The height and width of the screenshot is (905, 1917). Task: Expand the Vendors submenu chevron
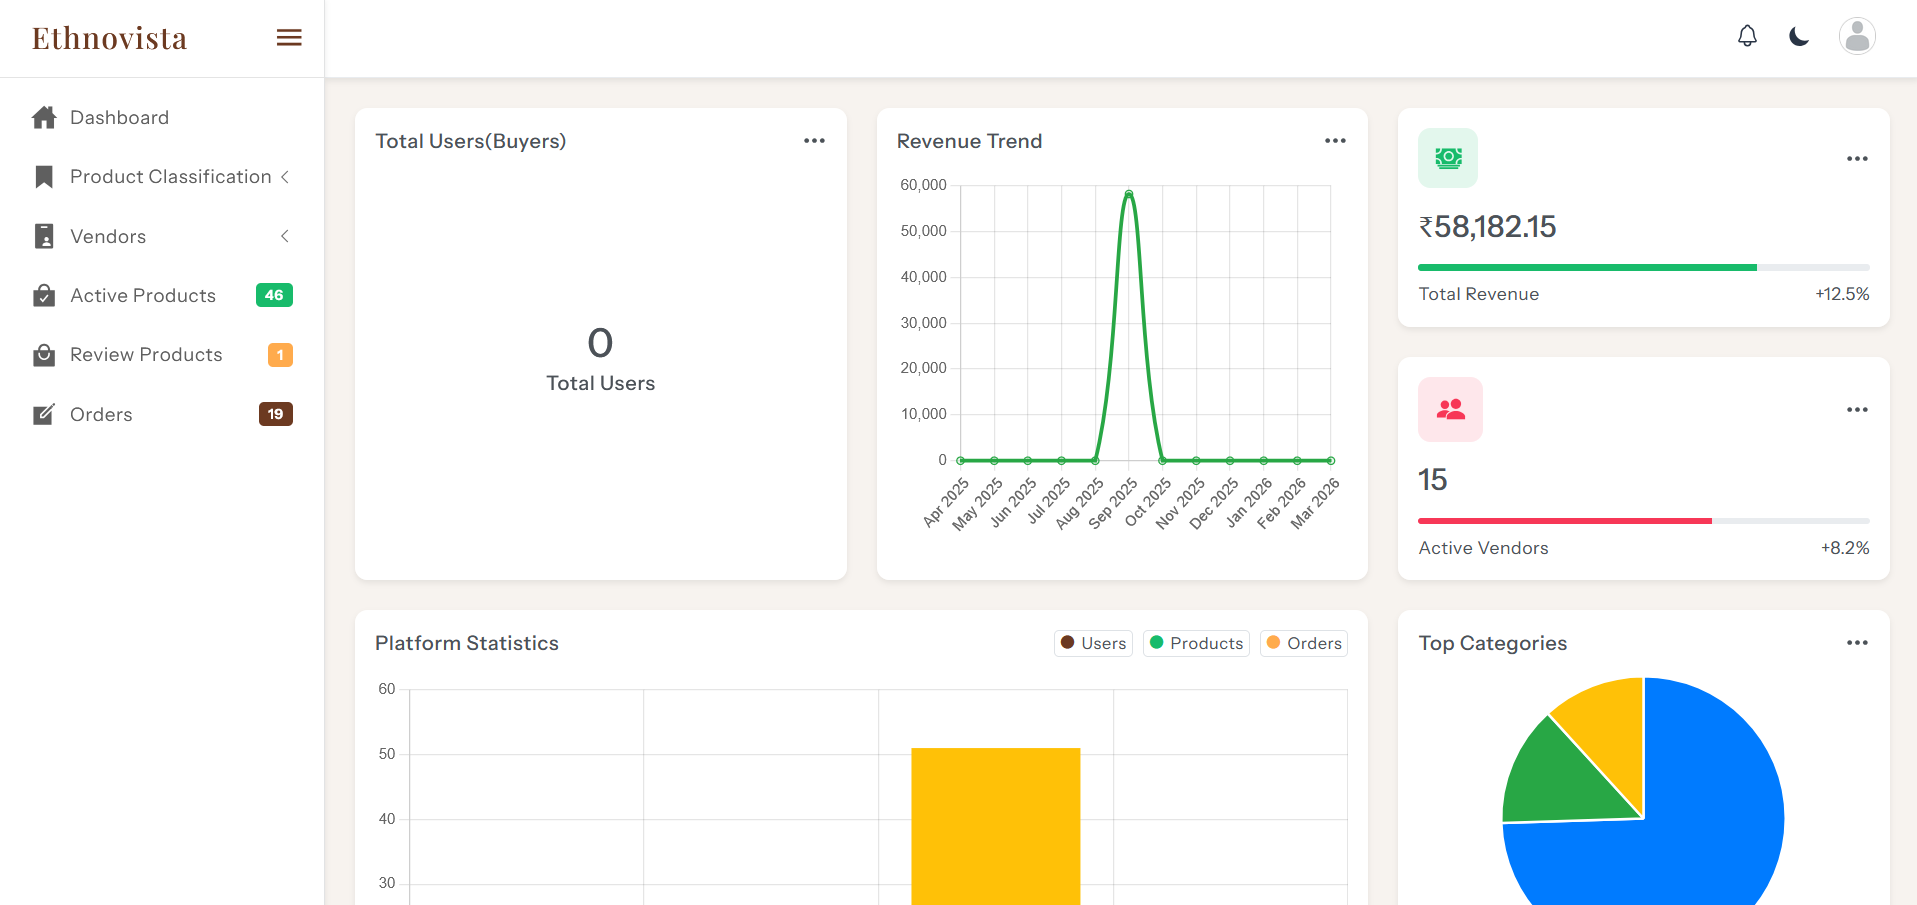point(284,236)
